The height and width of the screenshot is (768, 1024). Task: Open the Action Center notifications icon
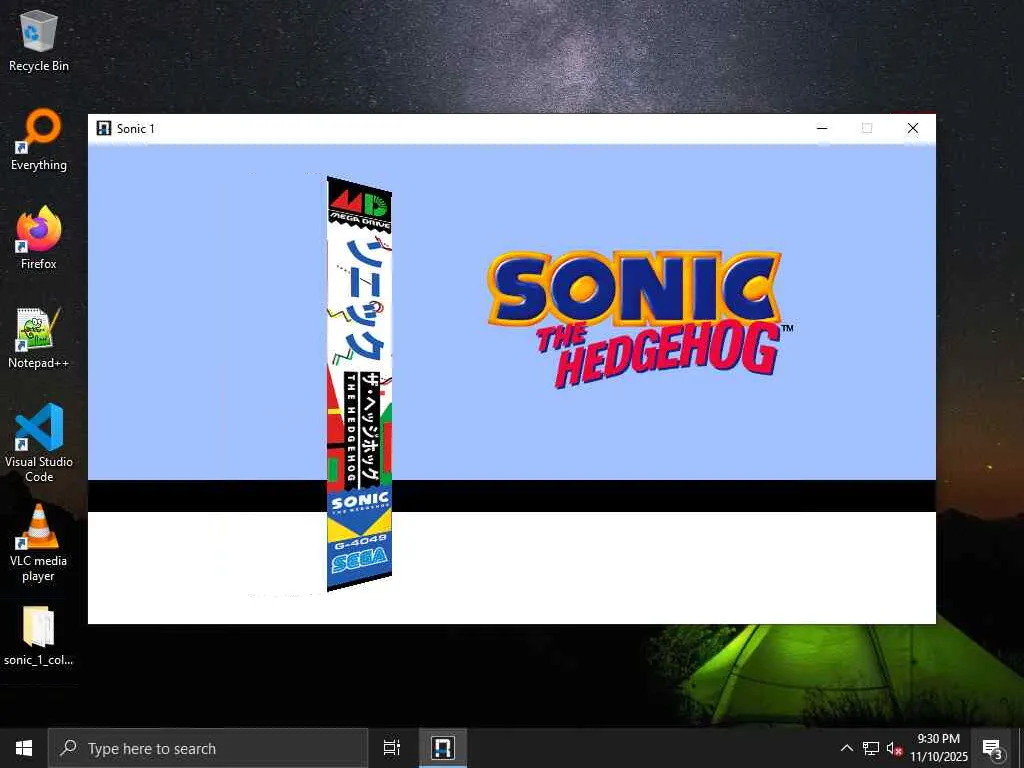click(992, 748)
